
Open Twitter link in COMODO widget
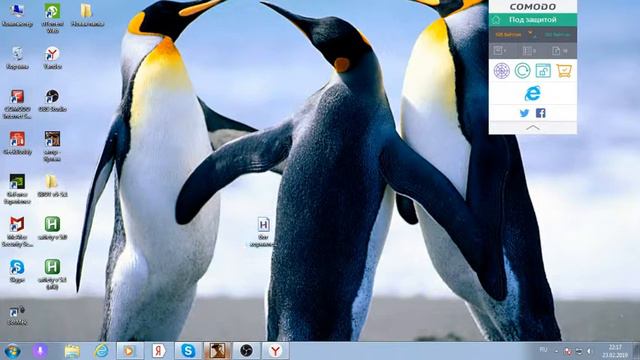pos(524,113)
